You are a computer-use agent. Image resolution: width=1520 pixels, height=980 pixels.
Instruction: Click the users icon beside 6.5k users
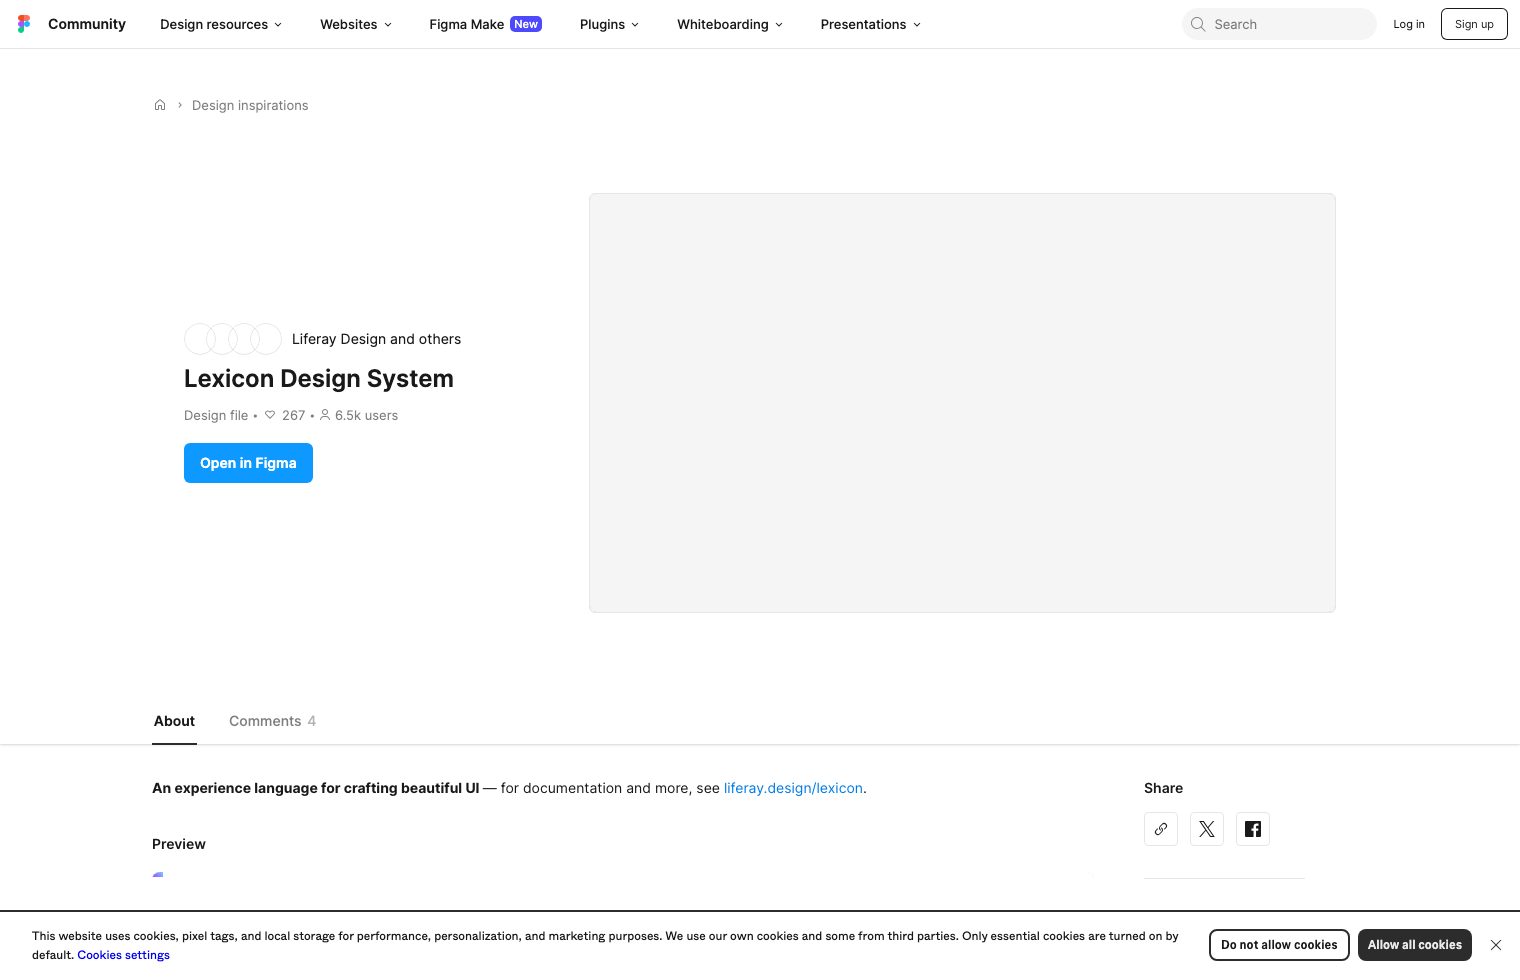[x=325, y=415]
